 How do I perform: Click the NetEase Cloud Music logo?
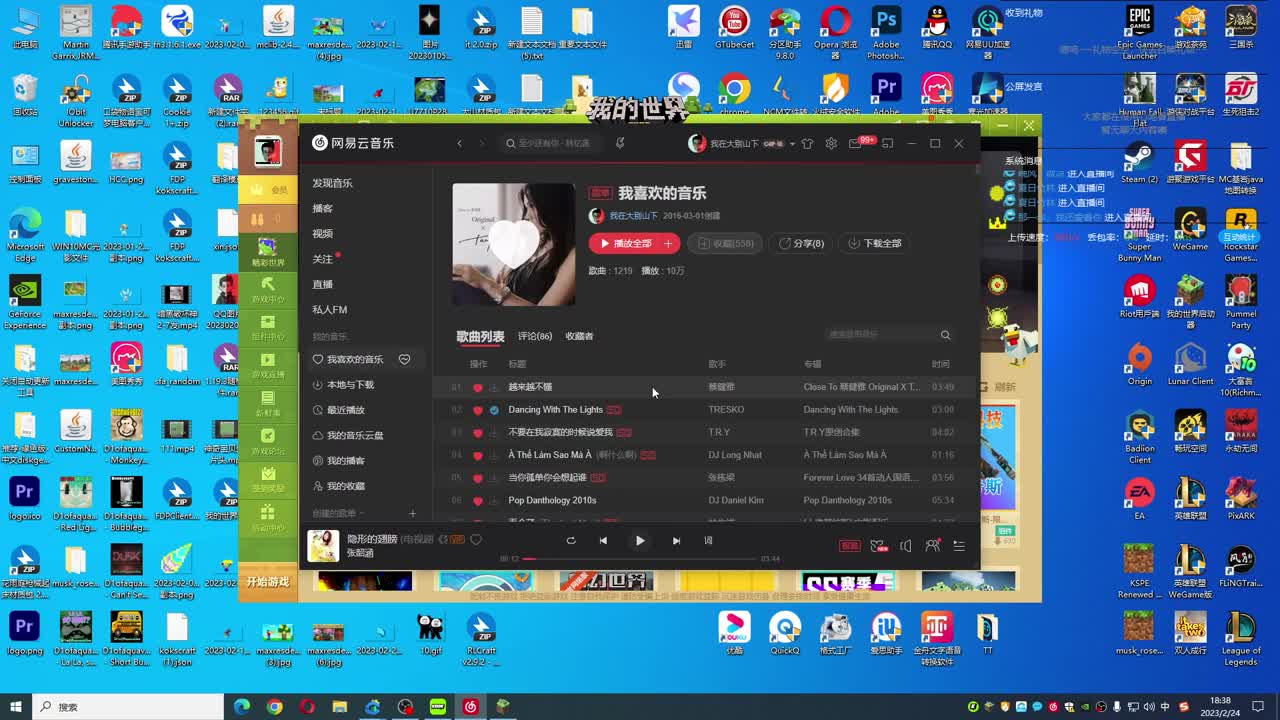(353, 143)
